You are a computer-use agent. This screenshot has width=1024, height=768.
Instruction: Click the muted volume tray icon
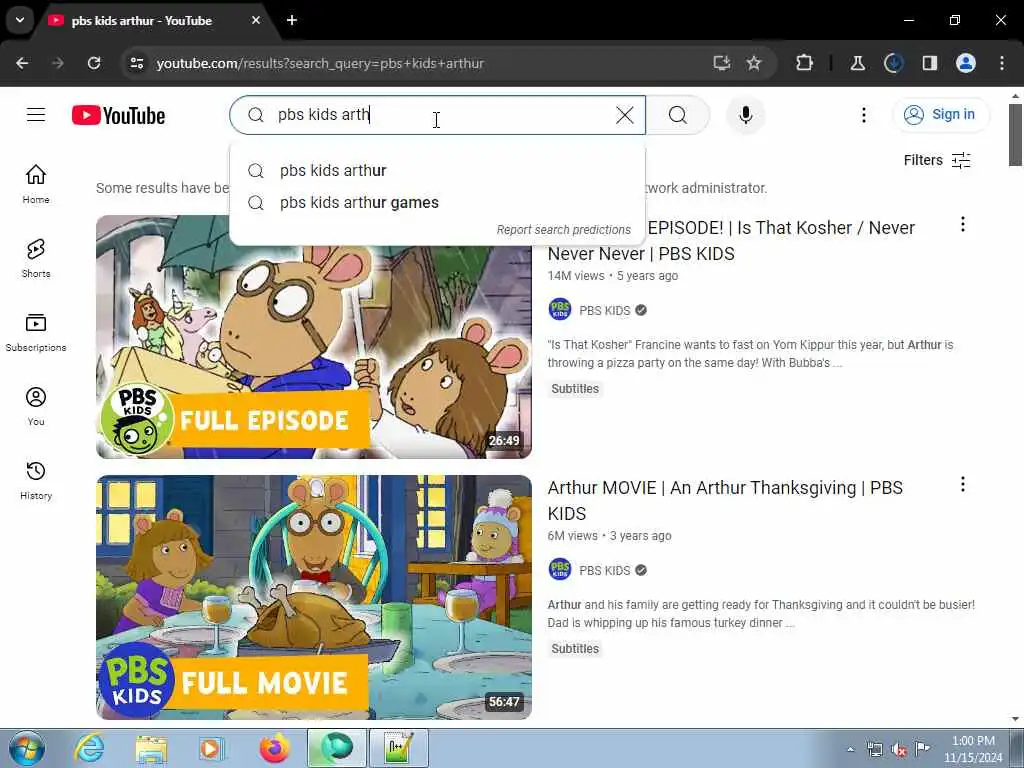tap(899, 750)
